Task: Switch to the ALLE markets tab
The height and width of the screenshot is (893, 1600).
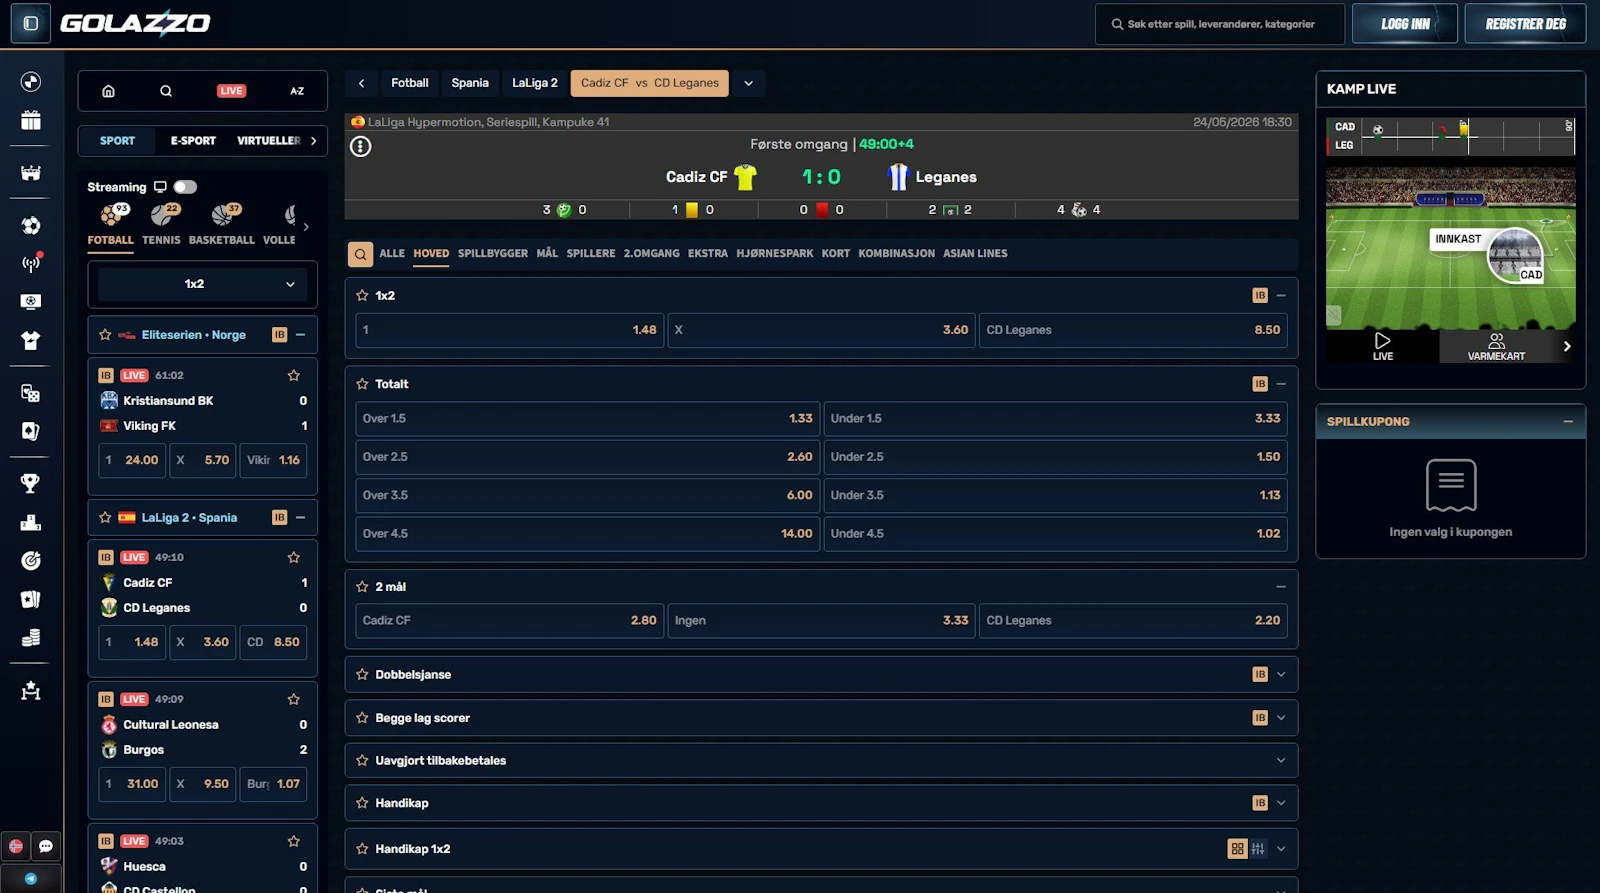Action: 392,254
